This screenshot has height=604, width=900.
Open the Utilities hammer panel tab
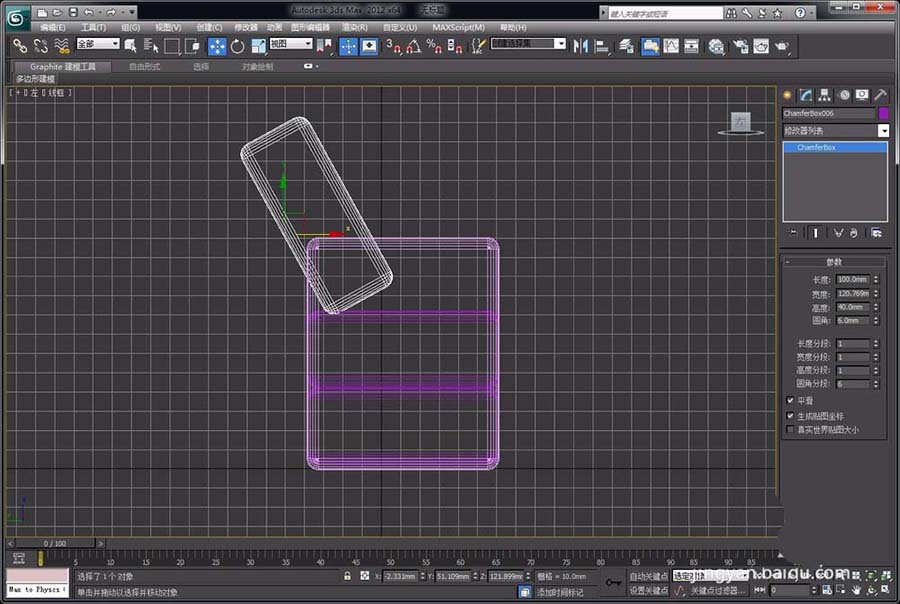(x=880, y=95)
